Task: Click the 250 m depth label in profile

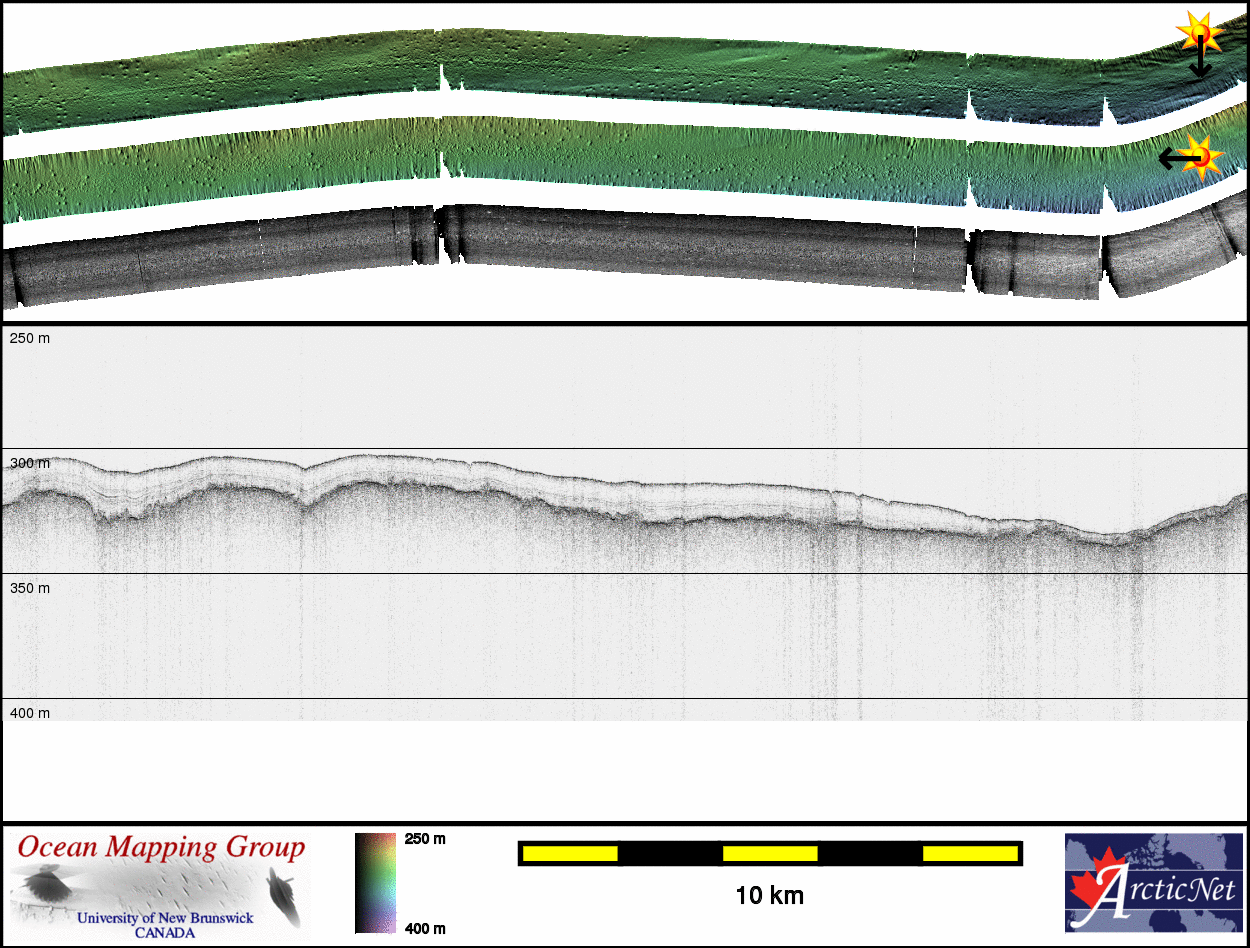Action: (30, 339)
